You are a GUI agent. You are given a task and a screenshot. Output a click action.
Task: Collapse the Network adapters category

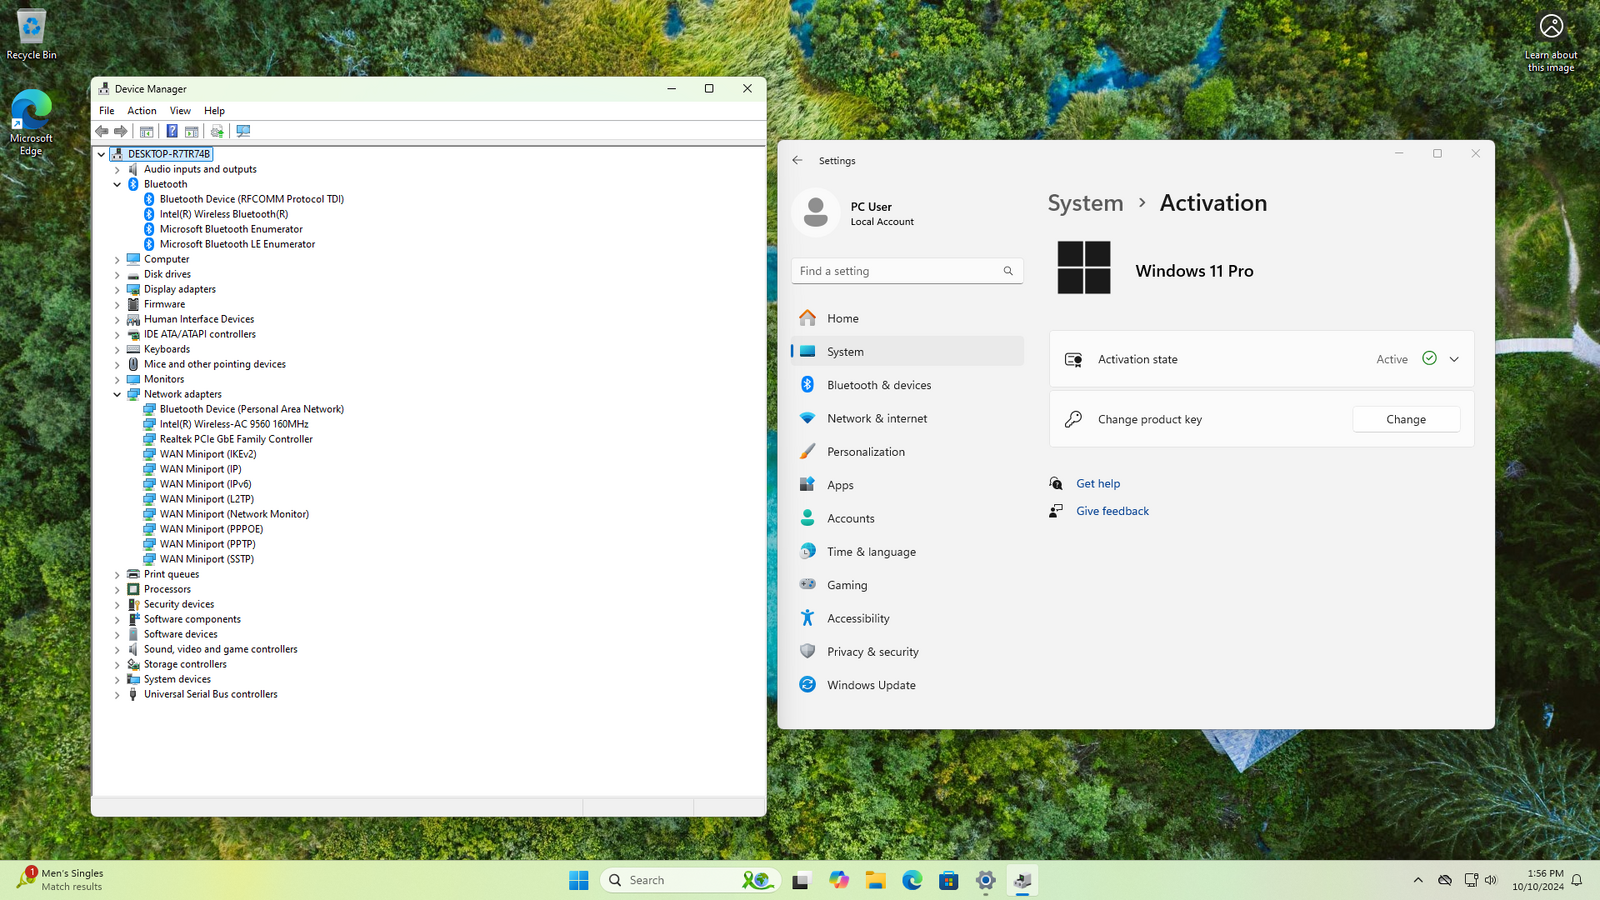coord(117,394)
